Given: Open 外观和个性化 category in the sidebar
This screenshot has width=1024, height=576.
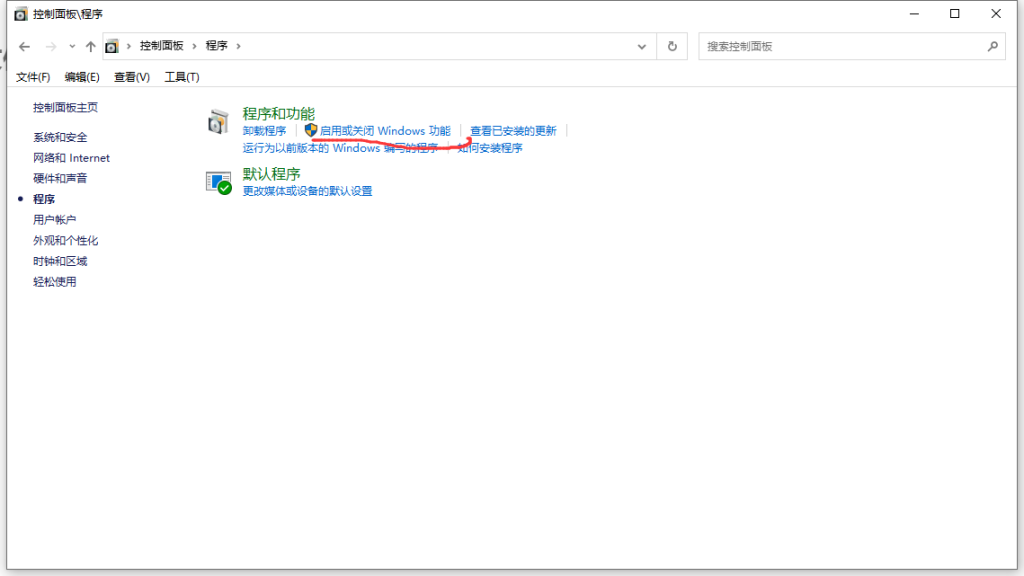Looking at the screenshot, I should (x=65, y=241).
